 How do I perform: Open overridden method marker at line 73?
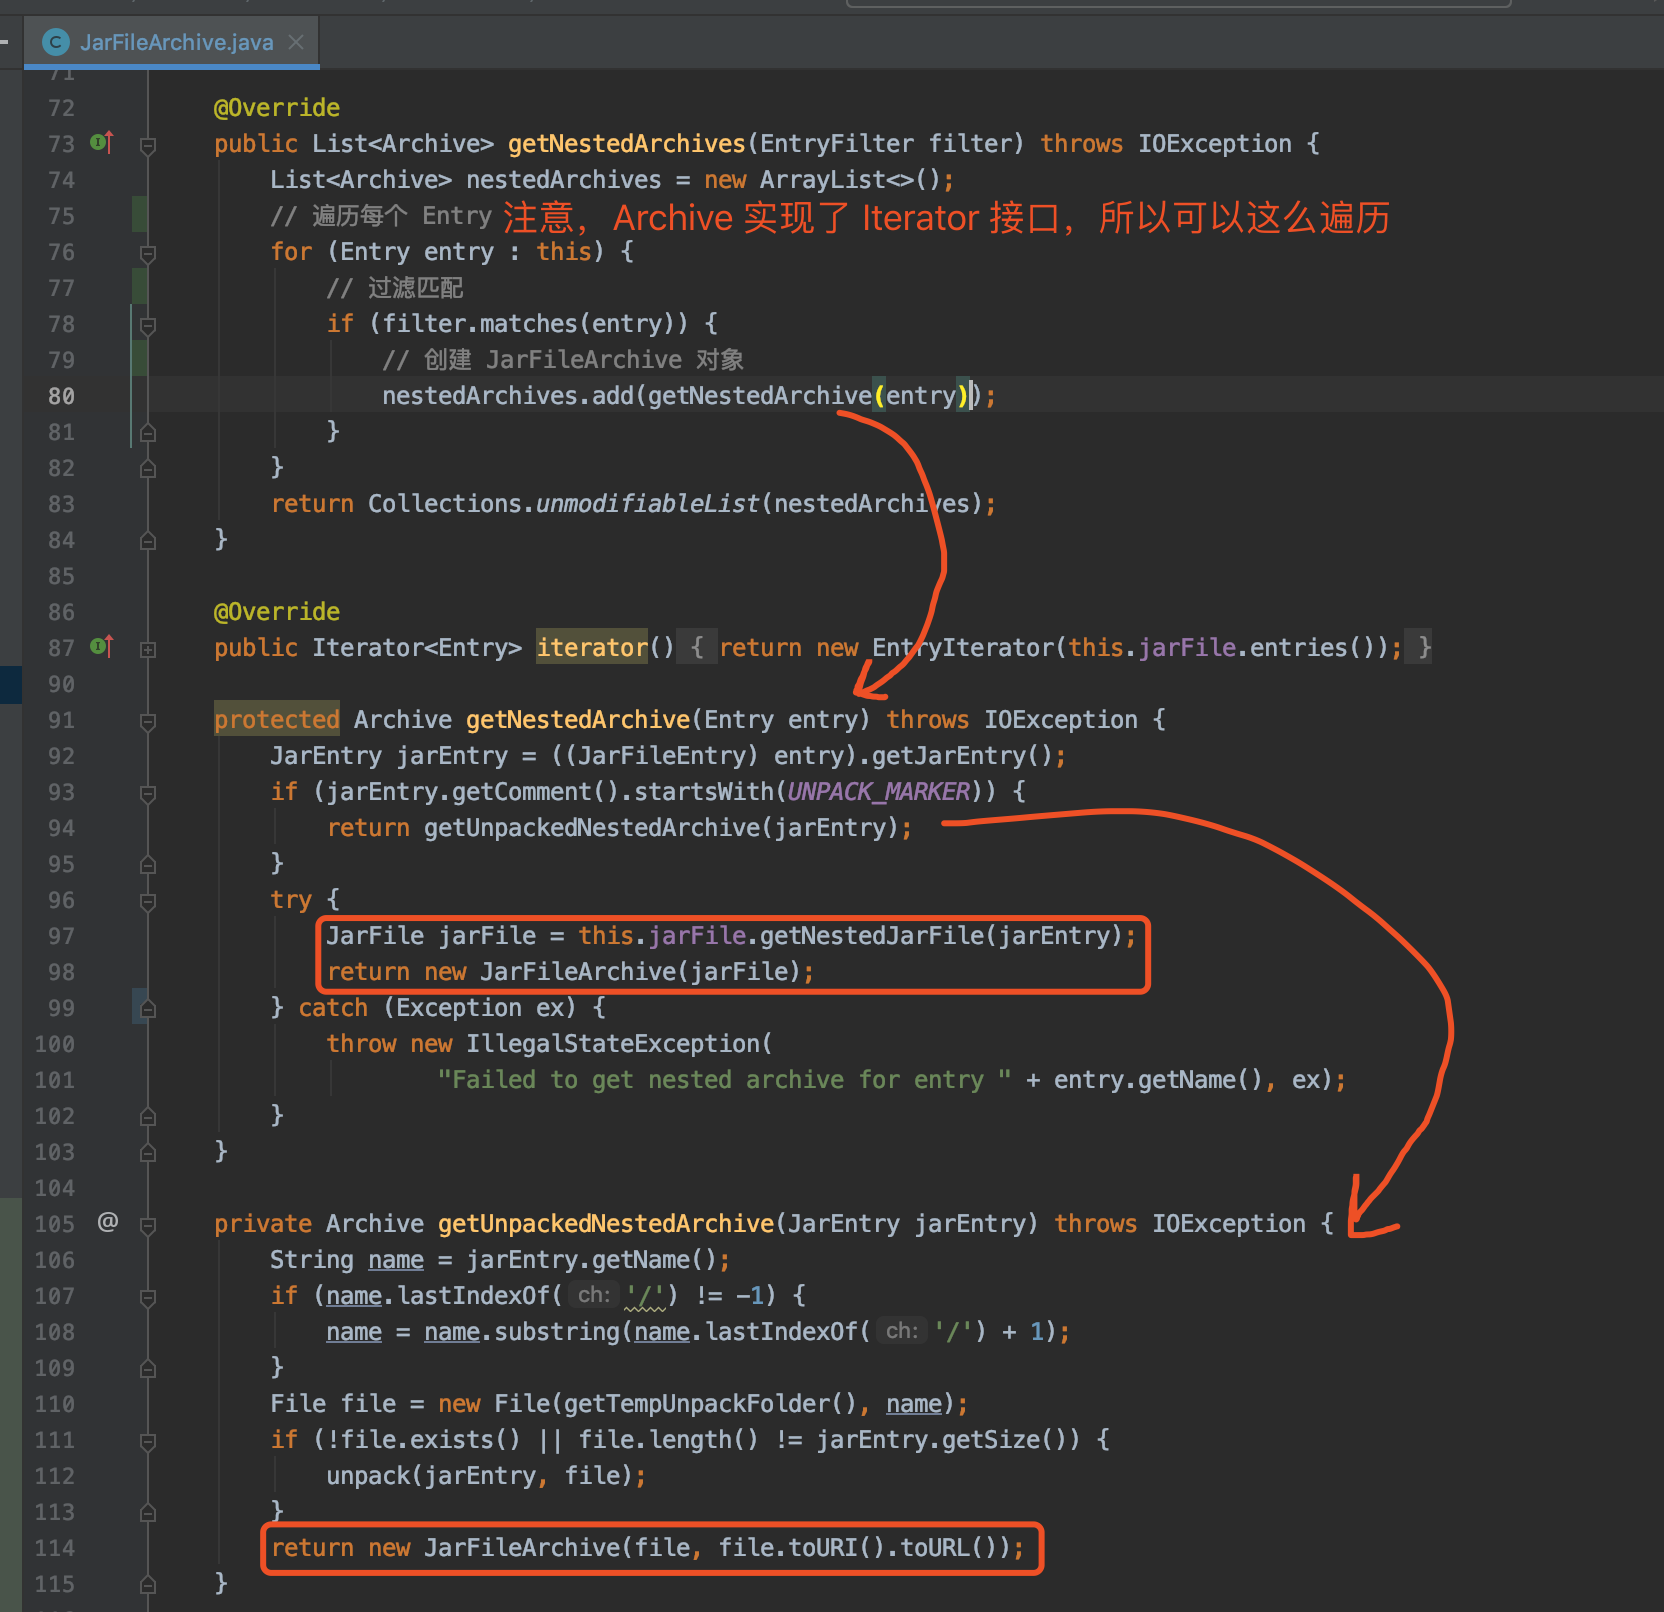pos(101,143)
